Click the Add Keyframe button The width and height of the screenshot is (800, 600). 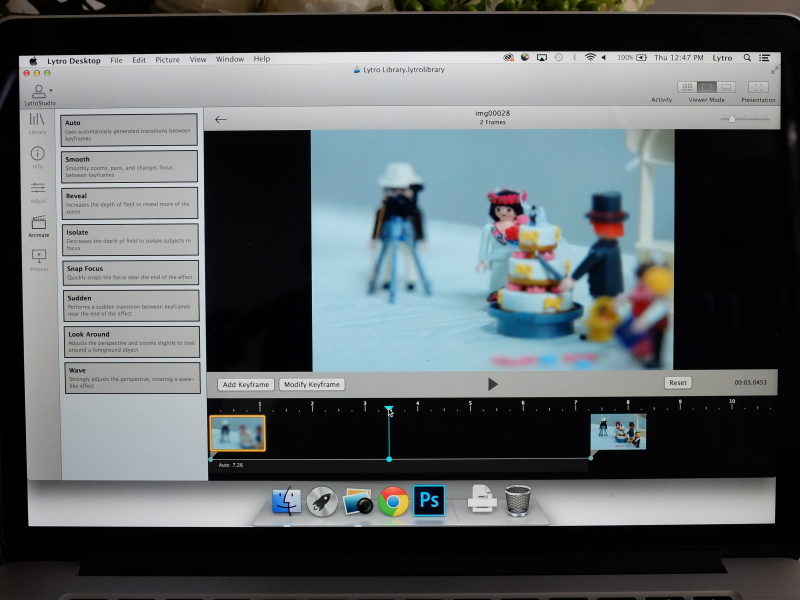coord(246,384)
